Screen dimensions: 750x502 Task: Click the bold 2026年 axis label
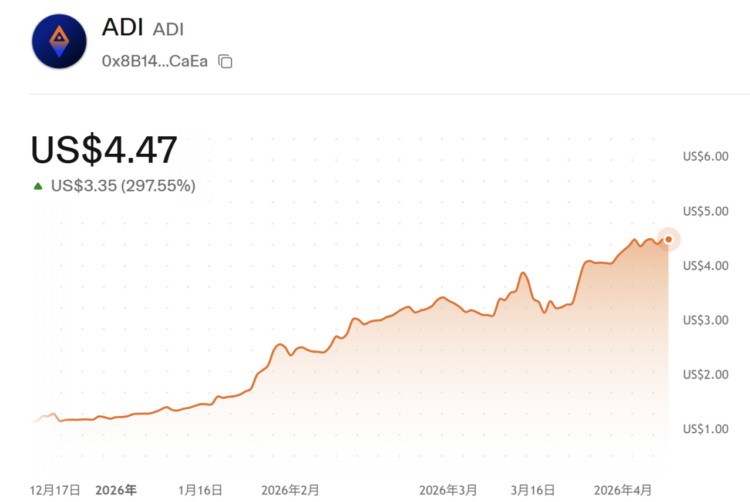coord(116,490)
